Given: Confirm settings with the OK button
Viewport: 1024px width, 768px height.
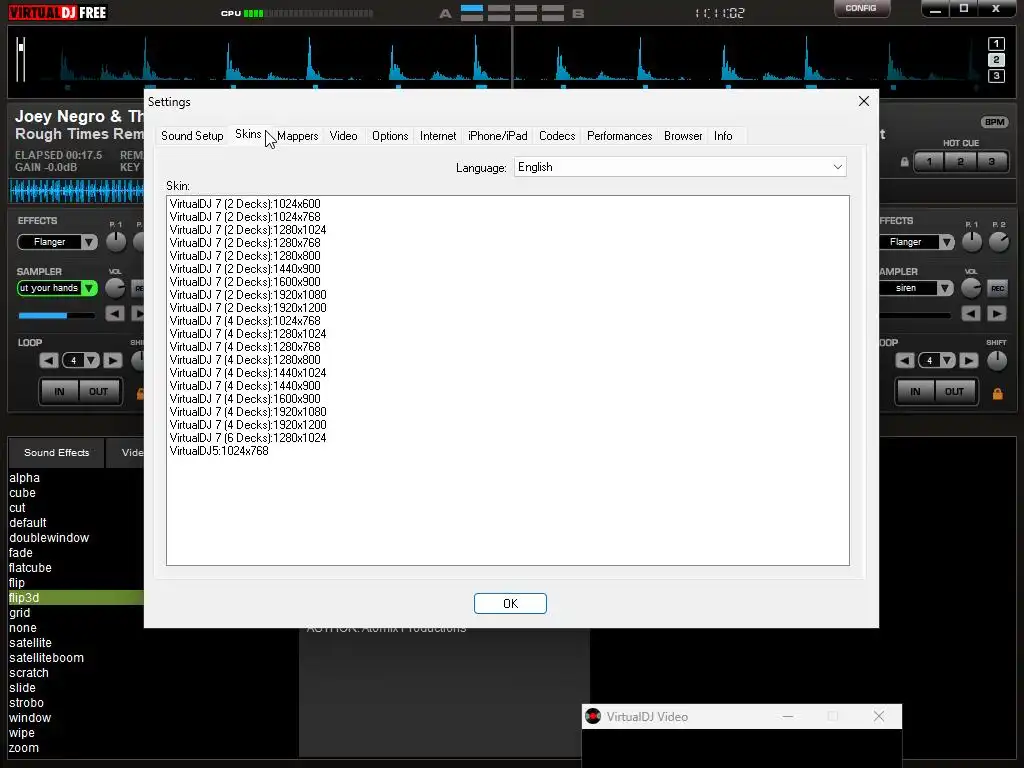Looking at the screenshot, I should [x=510, y=603].
